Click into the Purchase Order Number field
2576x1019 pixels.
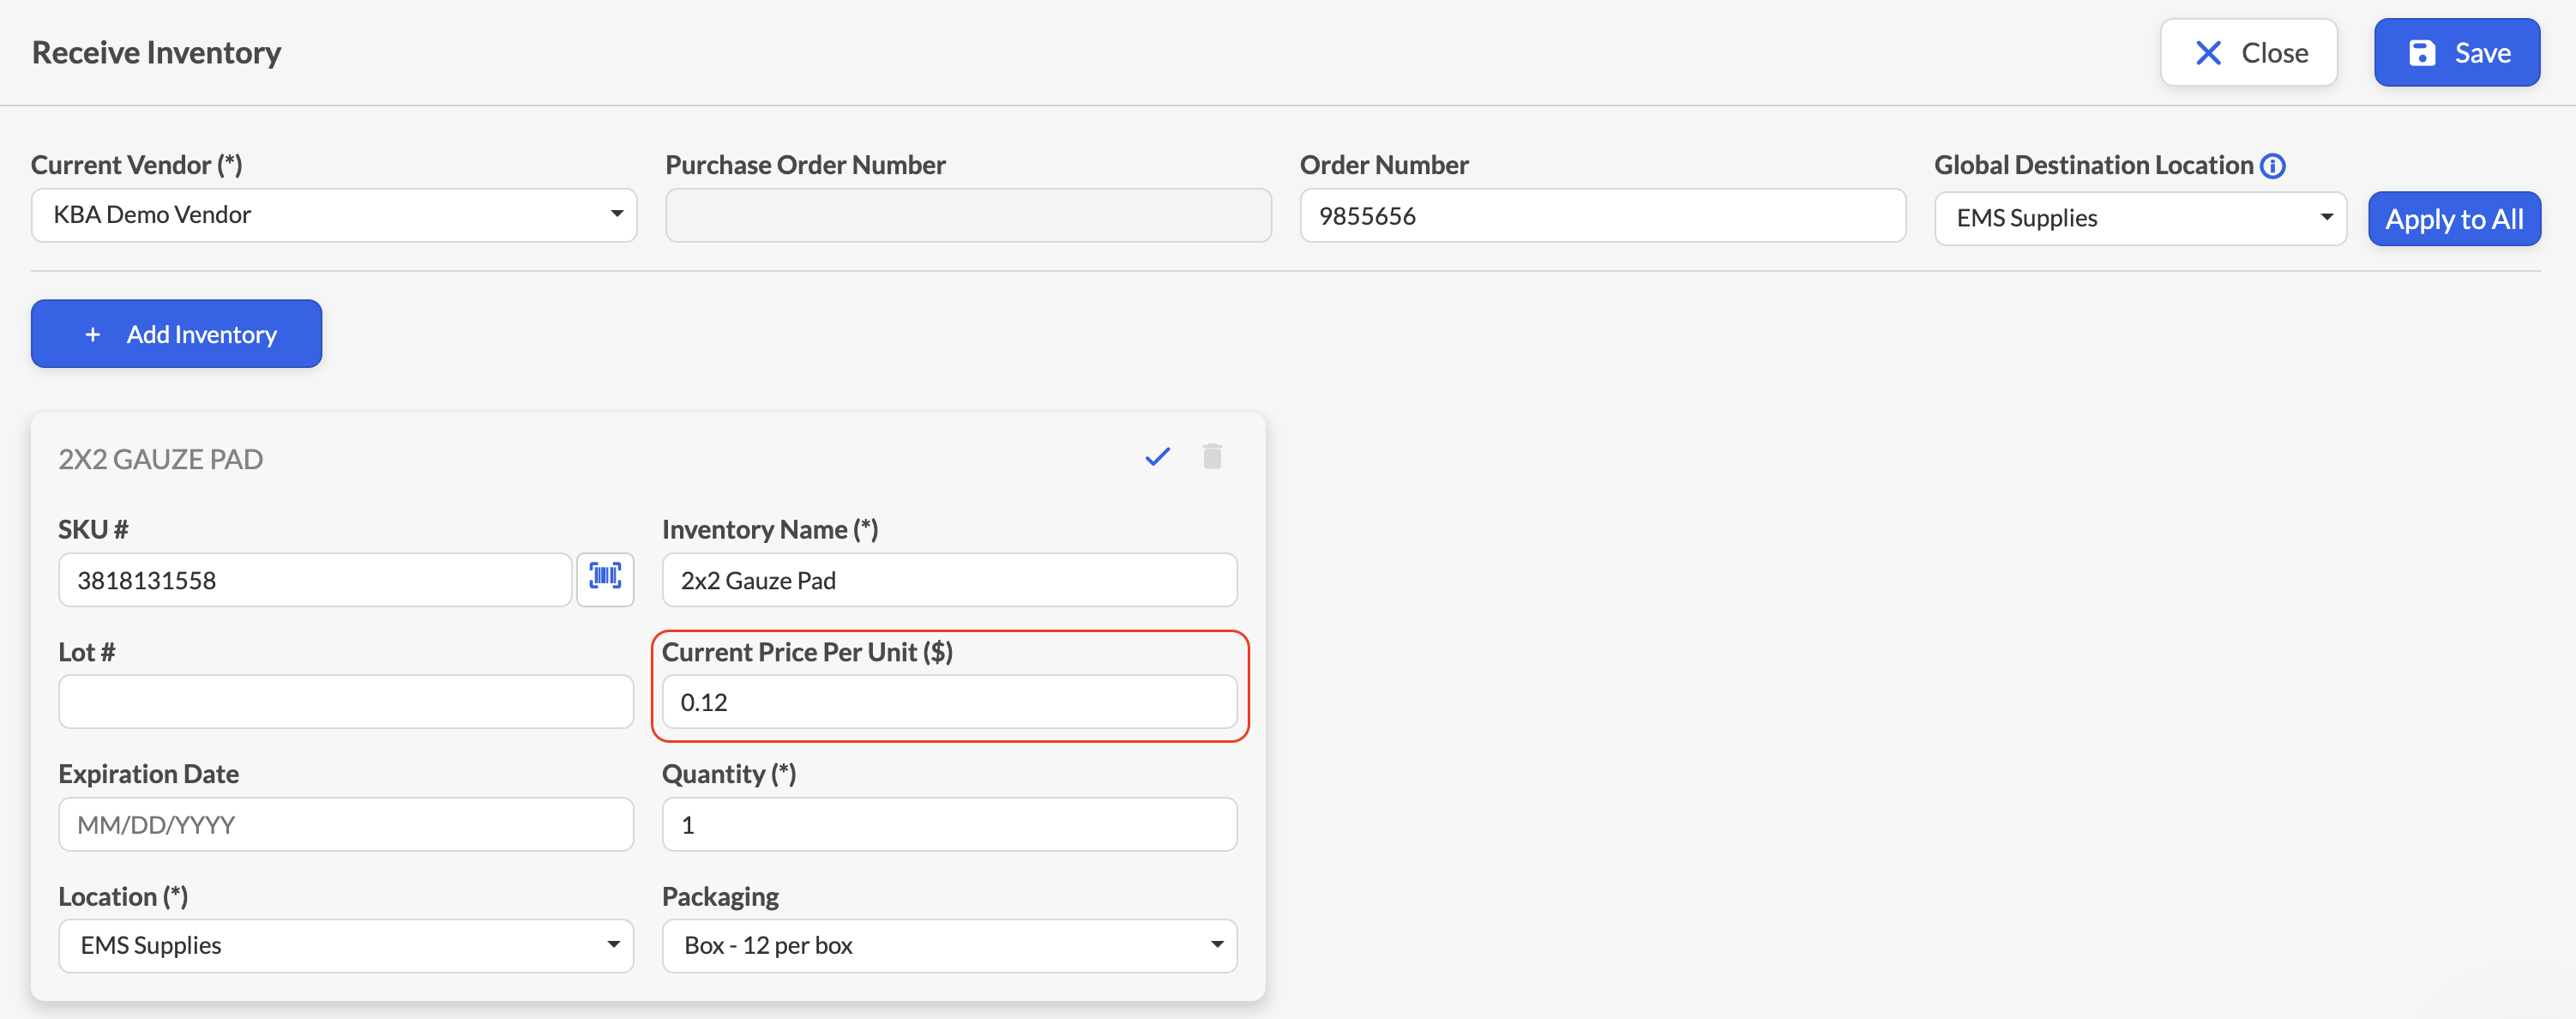click(968, 215)
